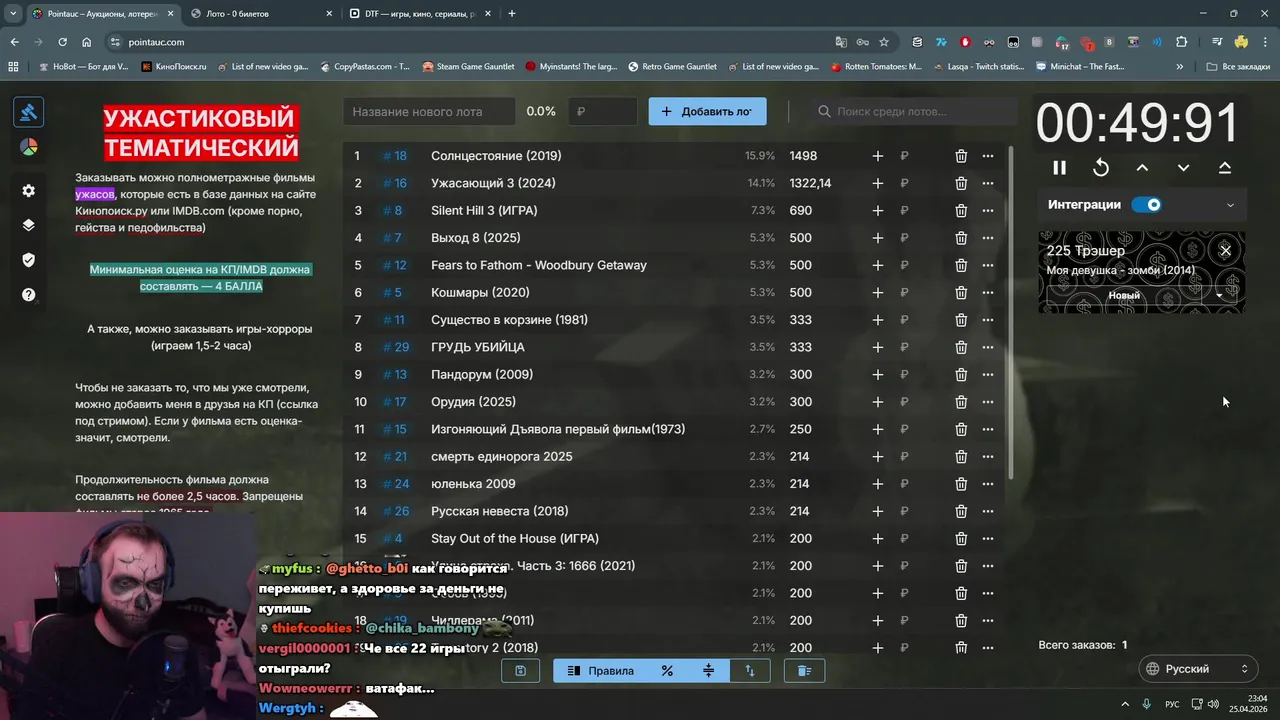This screenshot has width=1280, height=720.
Task: Focus the Поиск среди лотов search field
Action: pos(916,112)
